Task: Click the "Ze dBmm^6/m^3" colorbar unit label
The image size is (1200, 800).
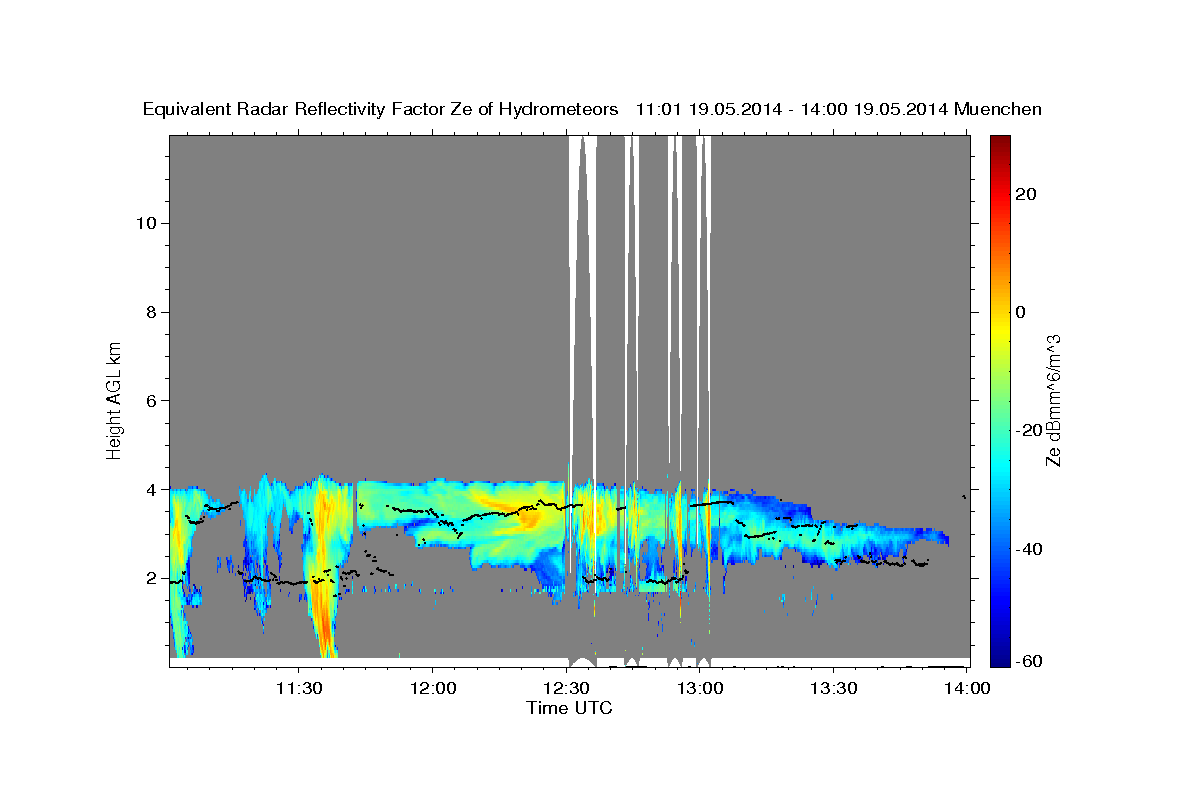Action: 1053,400
